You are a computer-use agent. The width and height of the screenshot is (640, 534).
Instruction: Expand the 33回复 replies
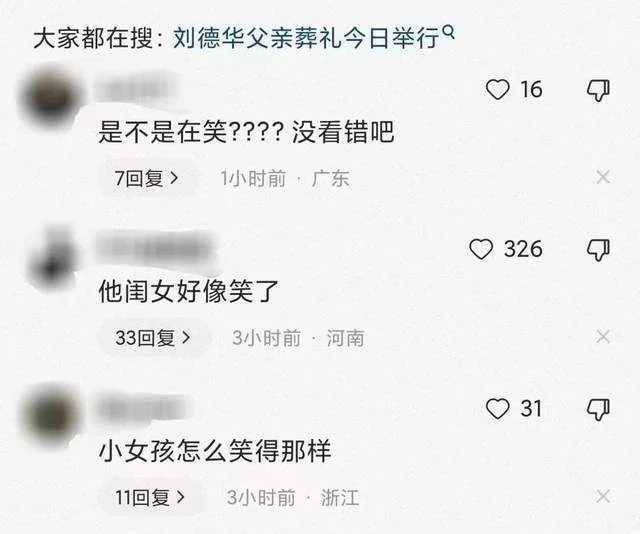click(153, 338)
